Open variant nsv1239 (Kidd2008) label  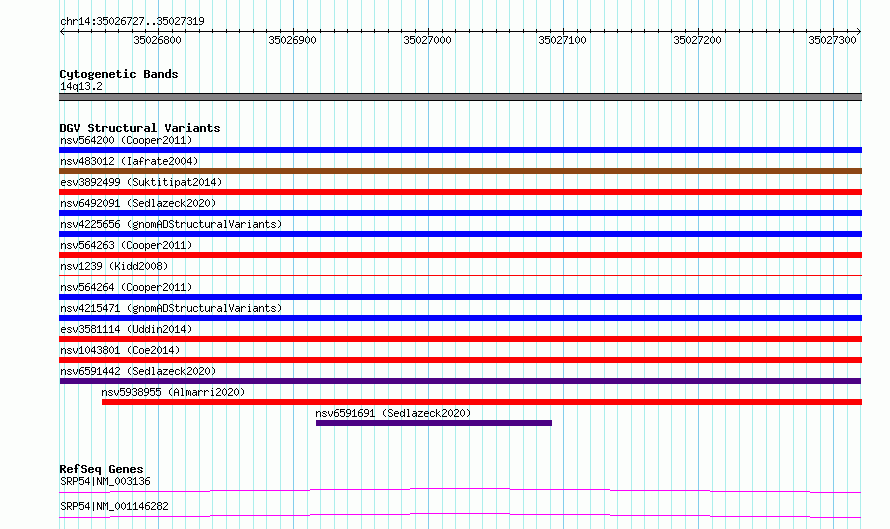click(114, 266)
